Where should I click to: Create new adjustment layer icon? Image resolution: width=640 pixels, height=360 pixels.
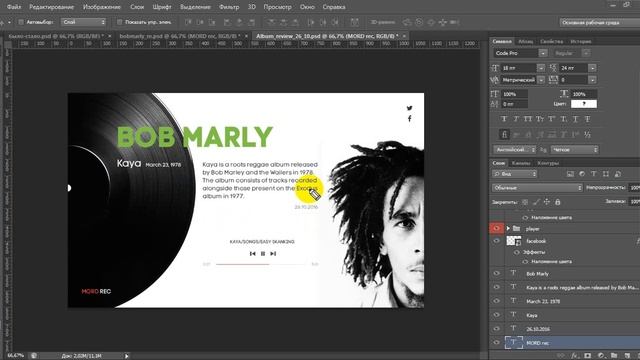click(601, 356)
